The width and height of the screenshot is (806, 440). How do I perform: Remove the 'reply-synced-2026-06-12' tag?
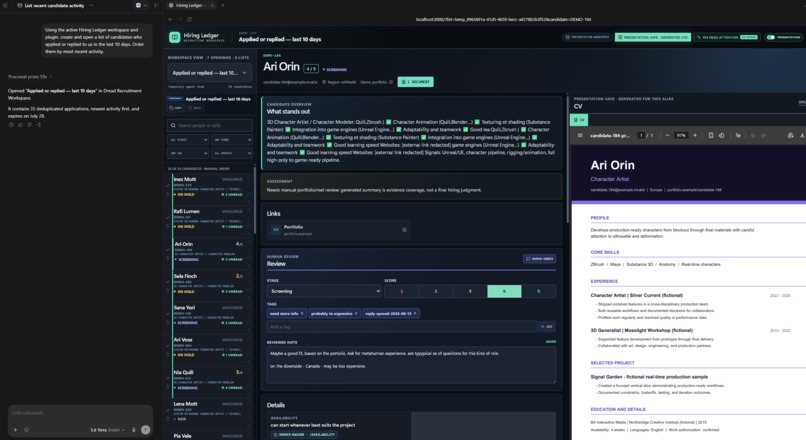pos(415,313)
